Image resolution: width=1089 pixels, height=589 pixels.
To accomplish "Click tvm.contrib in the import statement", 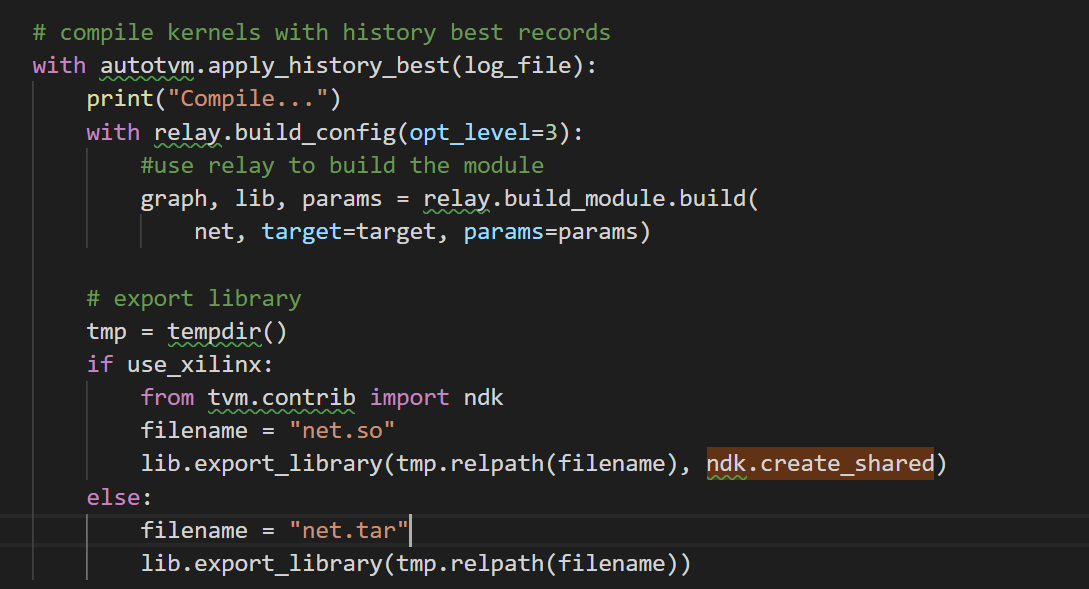I will pyautogui.click(x=281, y=397).
